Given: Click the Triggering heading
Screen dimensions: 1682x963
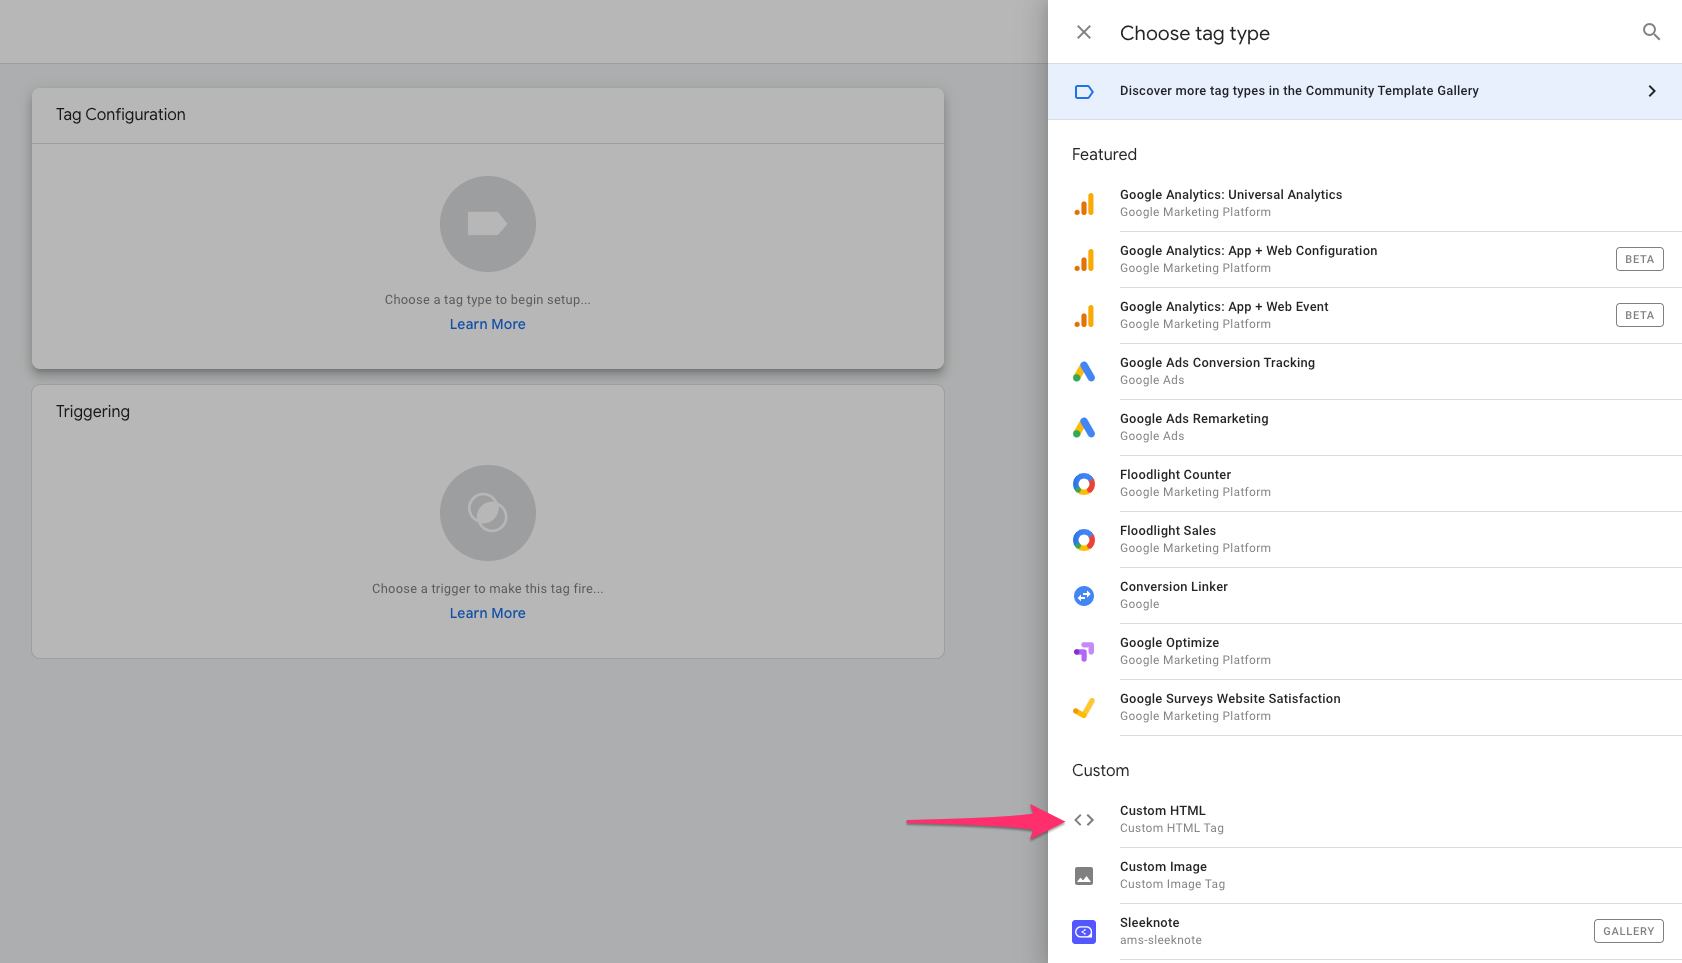Looking at the screenshot, I should point(93,411).
